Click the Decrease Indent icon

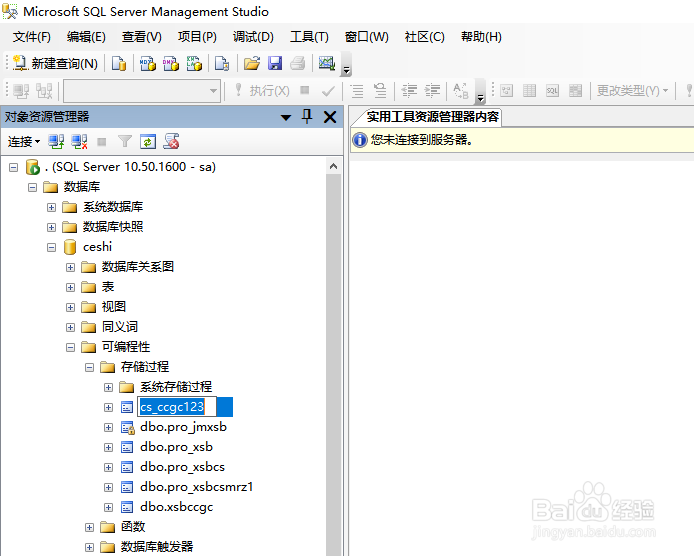pos(409,91)
